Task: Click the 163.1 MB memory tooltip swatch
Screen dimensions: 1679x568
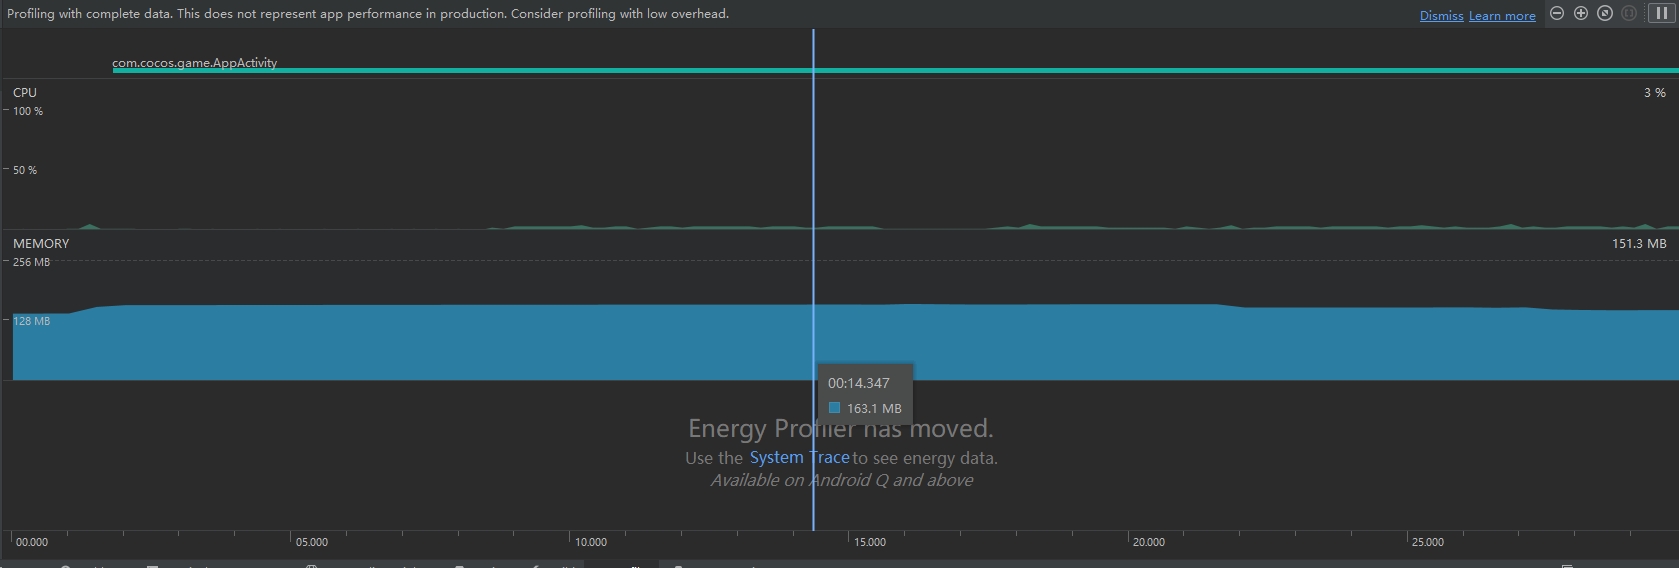Action: (x=834, y=408)
